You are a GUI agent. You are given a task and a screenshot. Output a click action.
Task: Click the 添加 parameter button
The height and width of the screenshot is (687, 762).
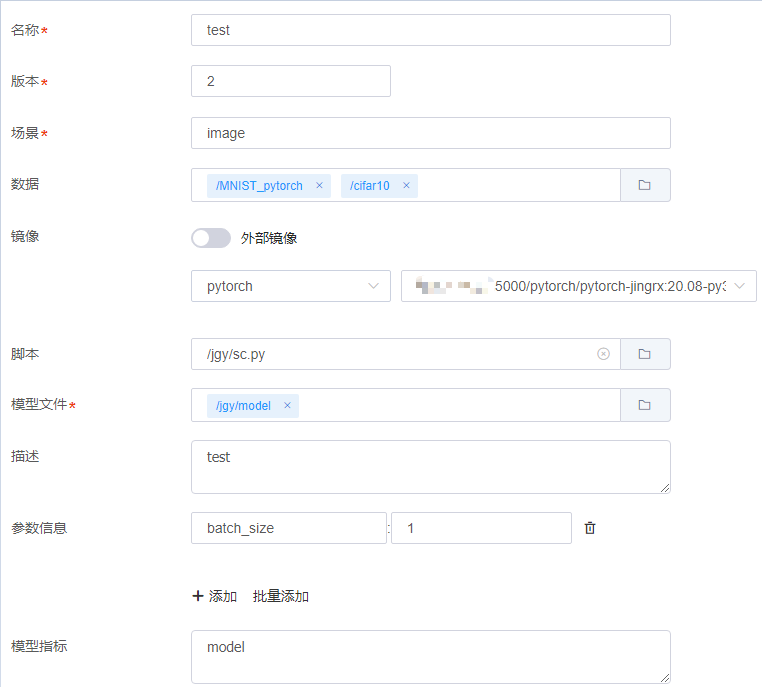point(214,596)
